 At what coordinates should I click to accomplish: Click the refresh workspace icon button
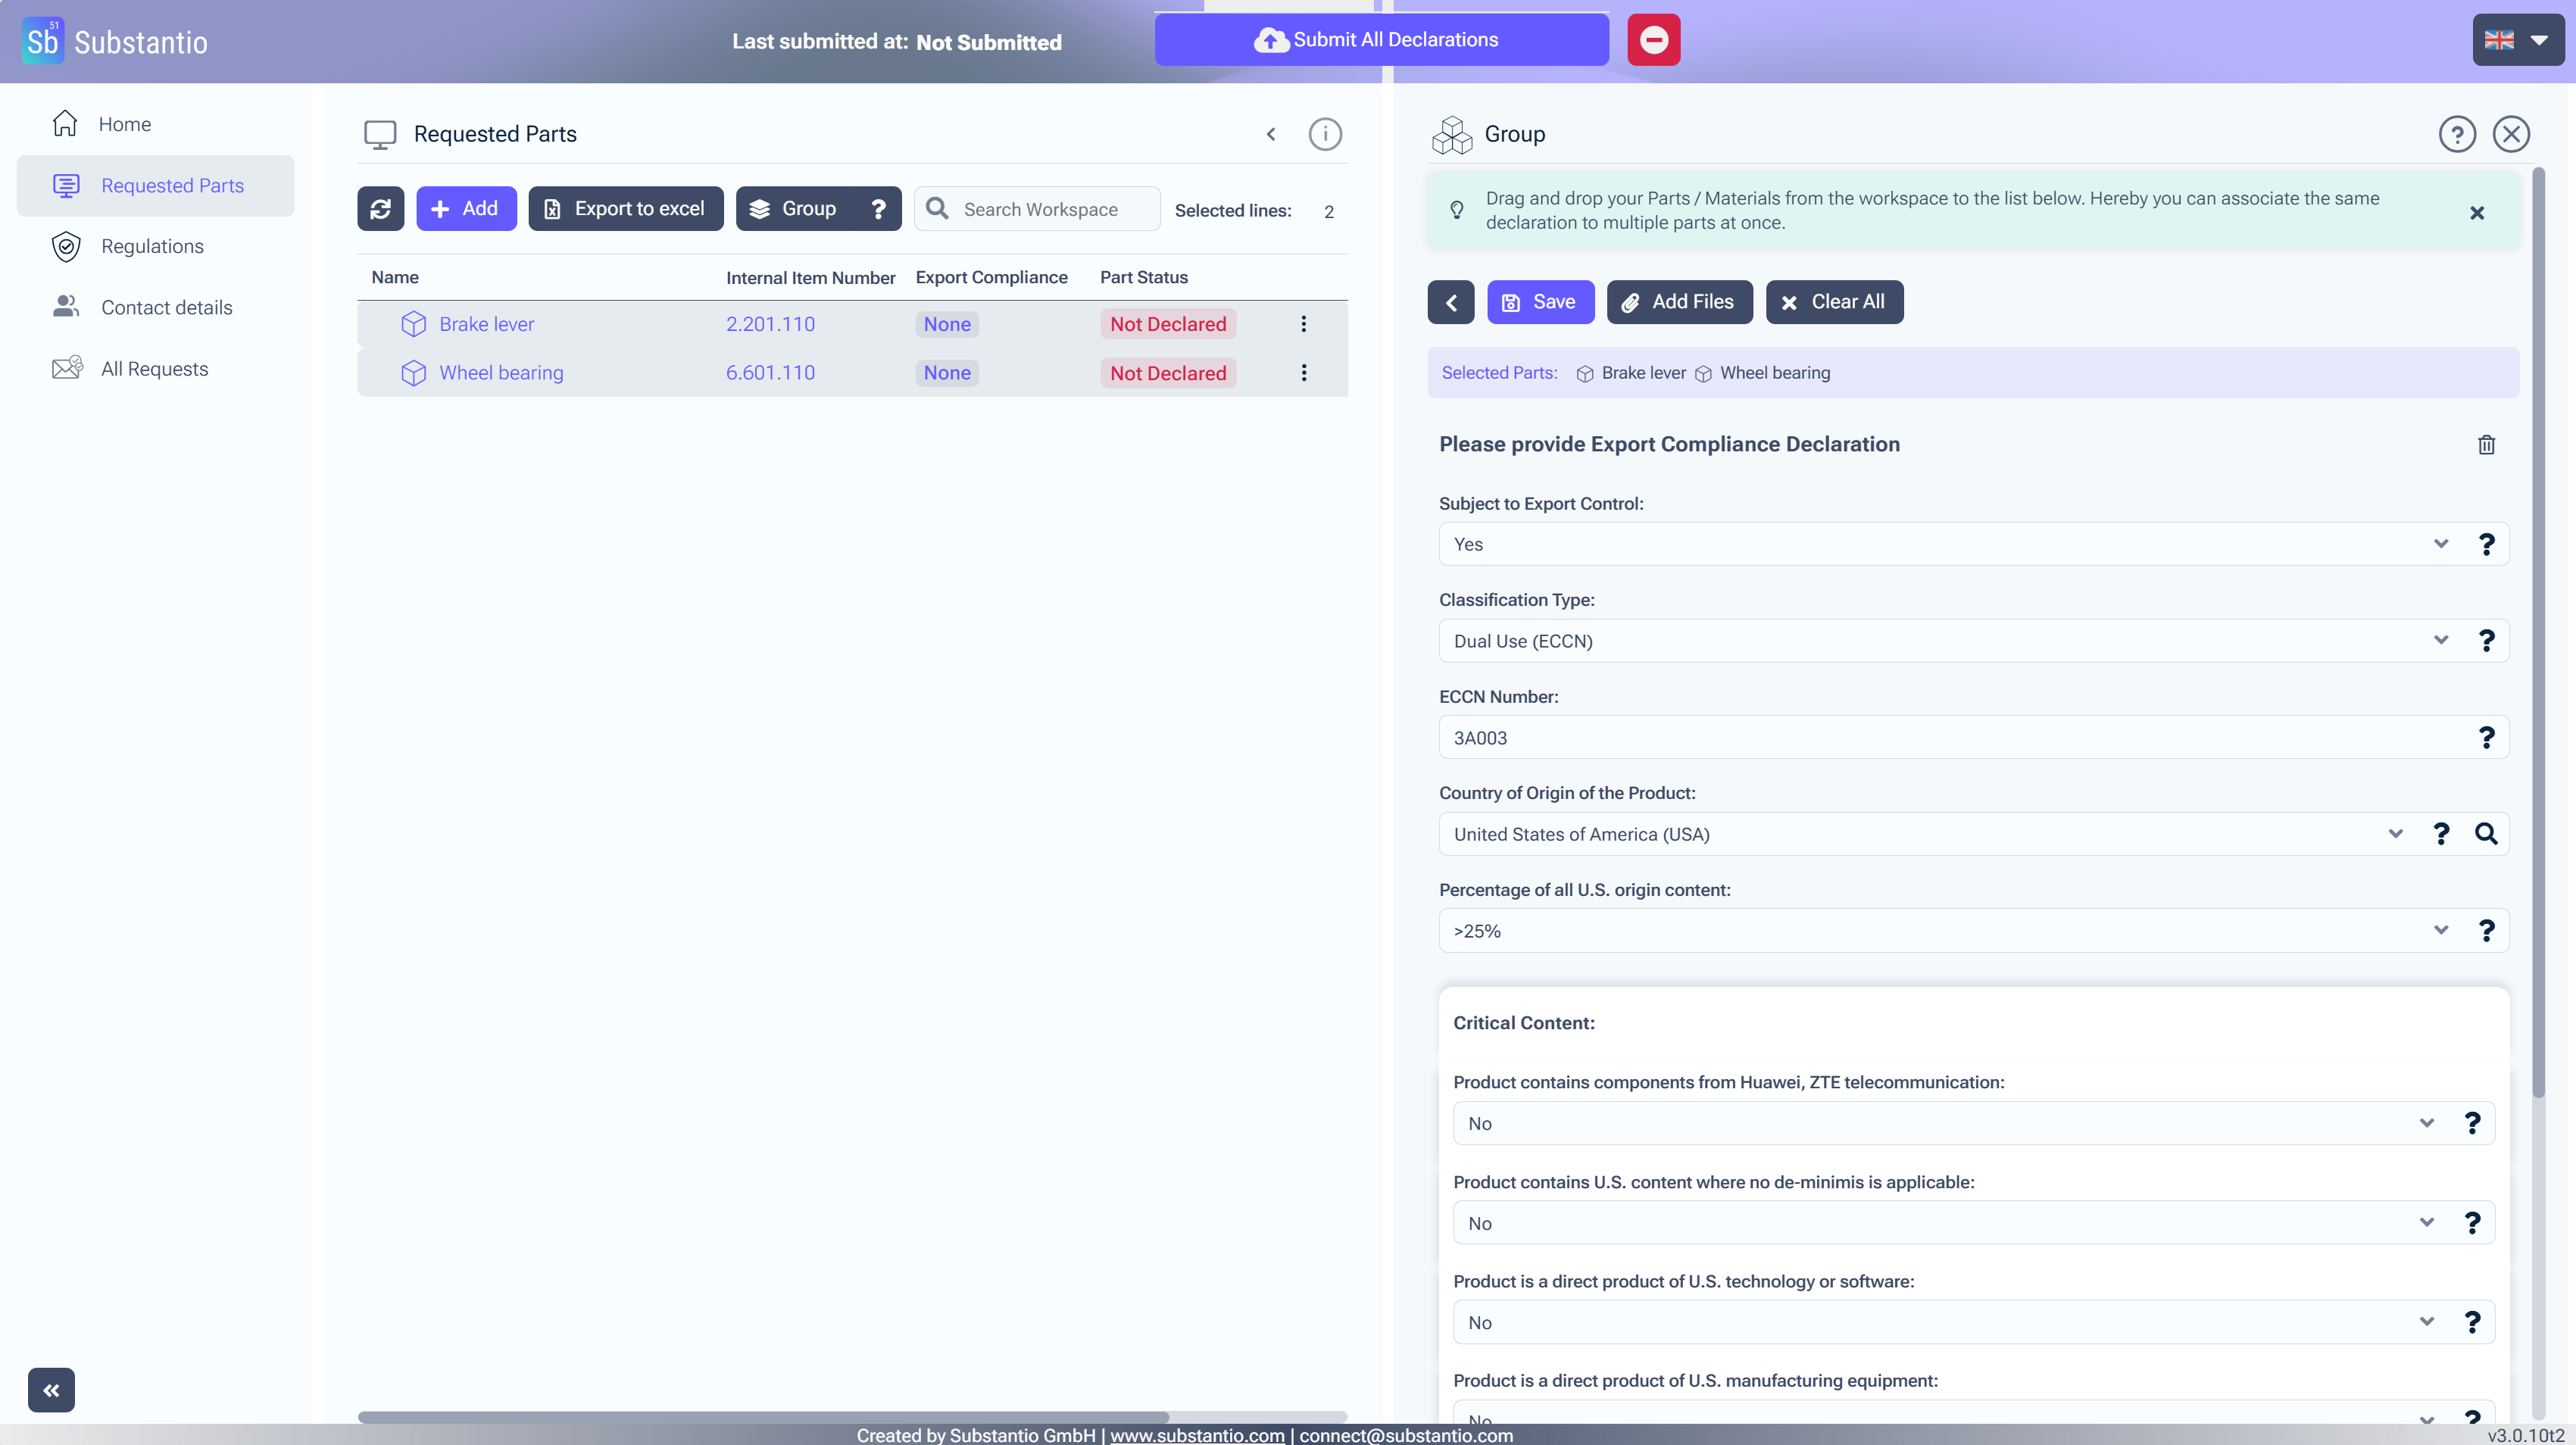(x=380, y=209)
